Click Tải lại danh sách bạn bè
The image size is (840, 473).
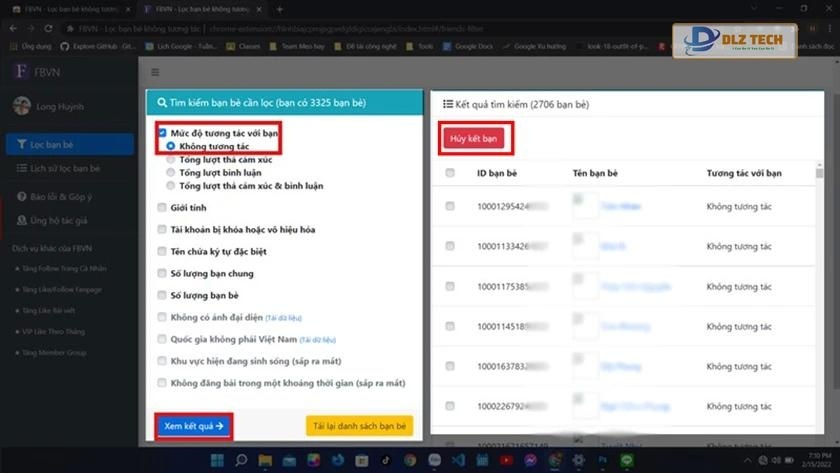coord(358,426)
